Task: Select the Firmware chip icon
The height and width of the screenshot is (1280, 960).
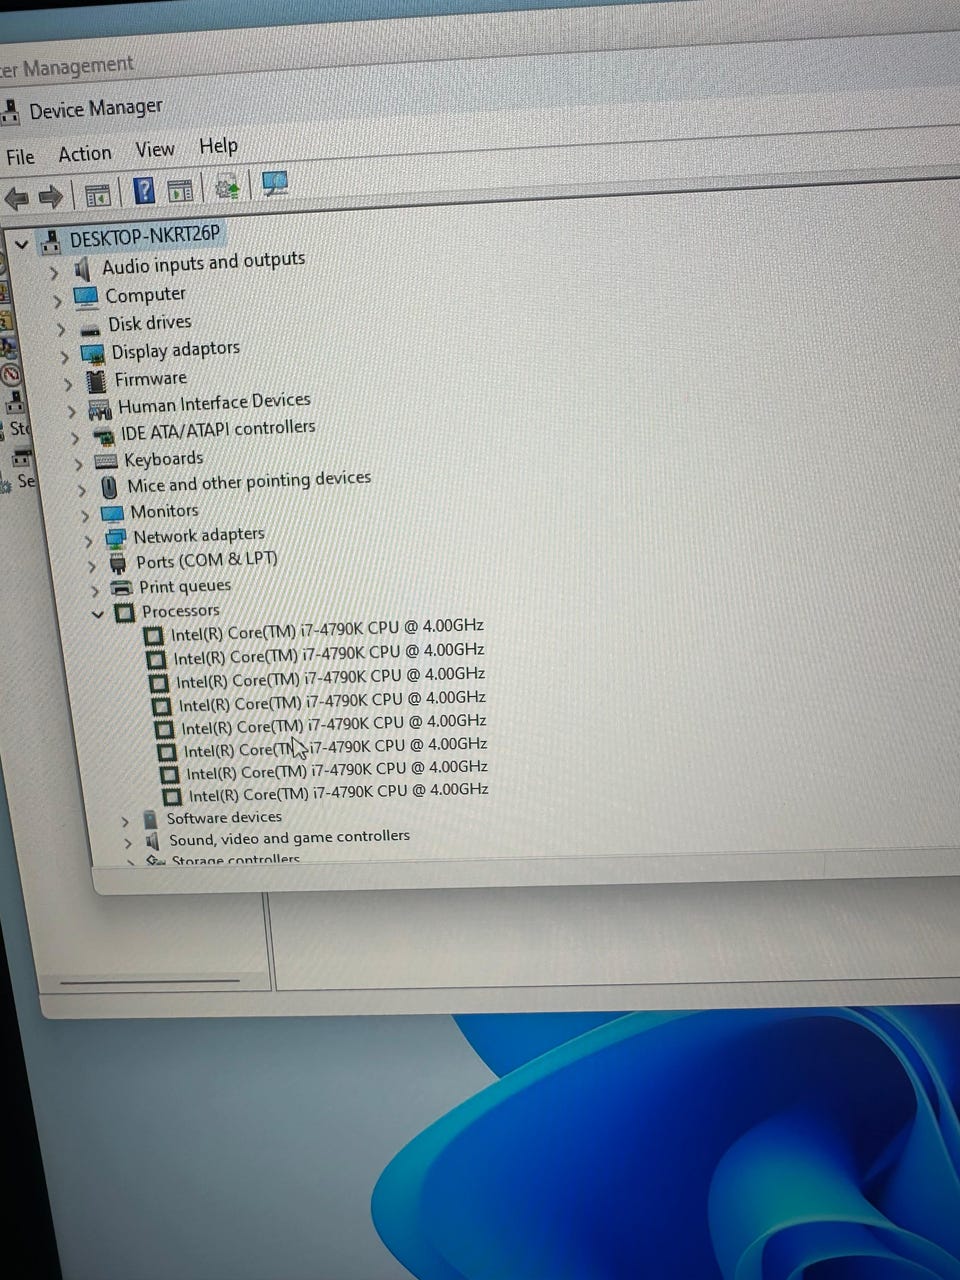Action: coord(97,381)
